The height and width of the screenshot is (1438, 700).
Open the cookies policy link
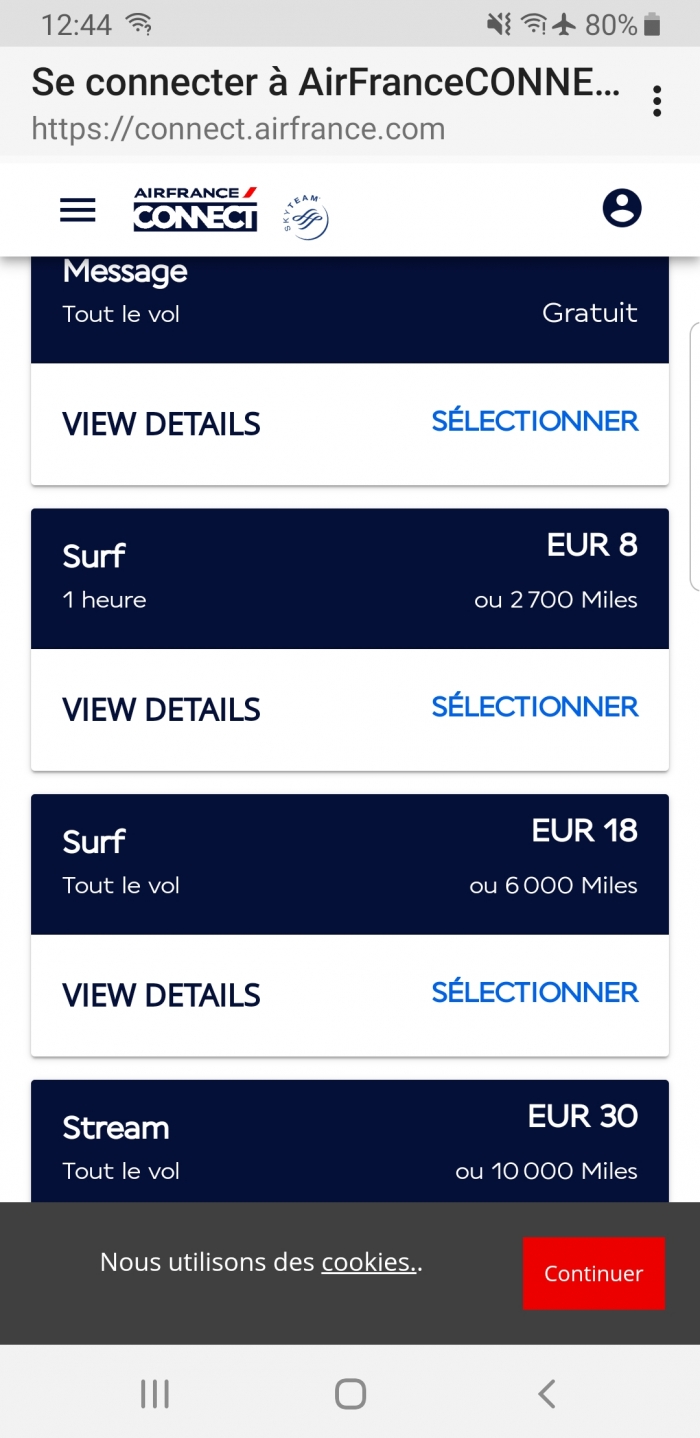coord(368,1262)
